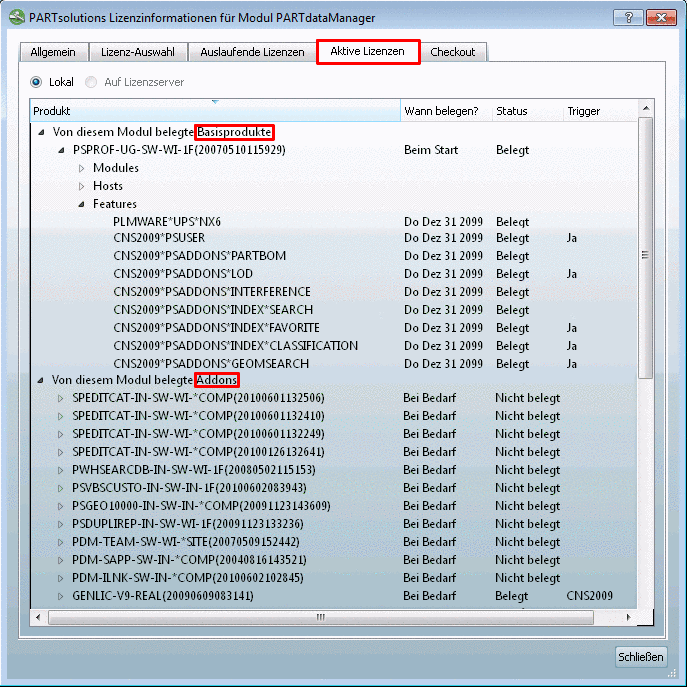Sort by the Wann belegen? column header
The image size is (687, 687).
point(446,111)
